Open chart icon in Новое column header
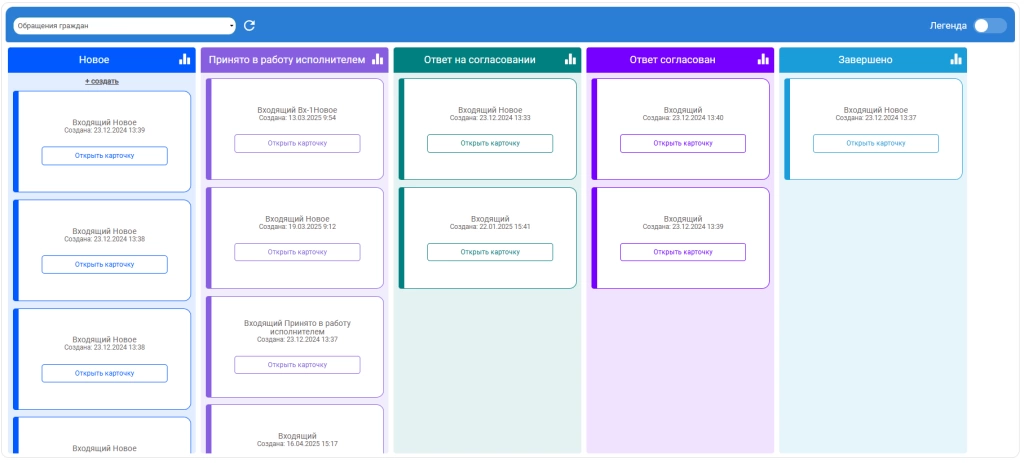1024x463 pixels. click(184, 60)
